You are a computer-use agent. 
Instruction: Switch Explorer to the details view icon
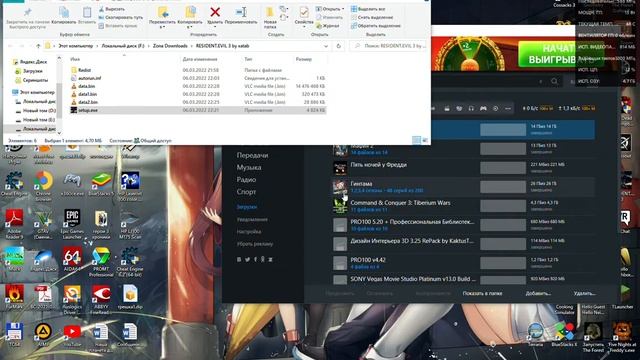click(x=416, y=140)
